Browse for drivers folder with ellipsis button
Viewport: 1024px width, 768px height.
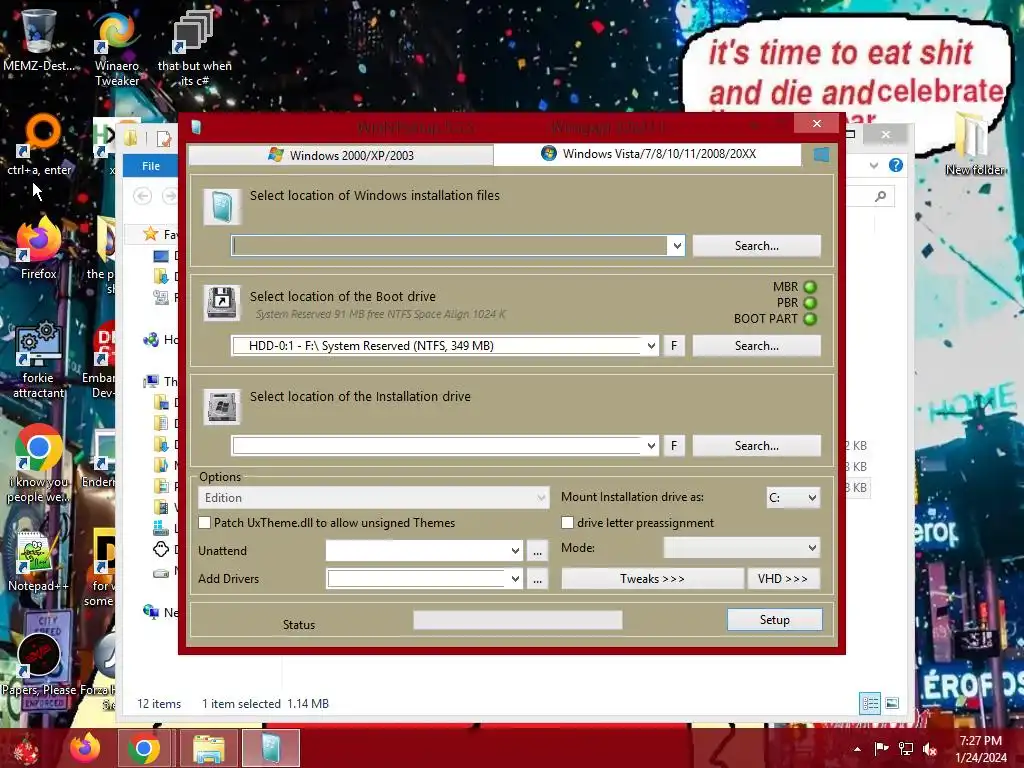(537, 579)
